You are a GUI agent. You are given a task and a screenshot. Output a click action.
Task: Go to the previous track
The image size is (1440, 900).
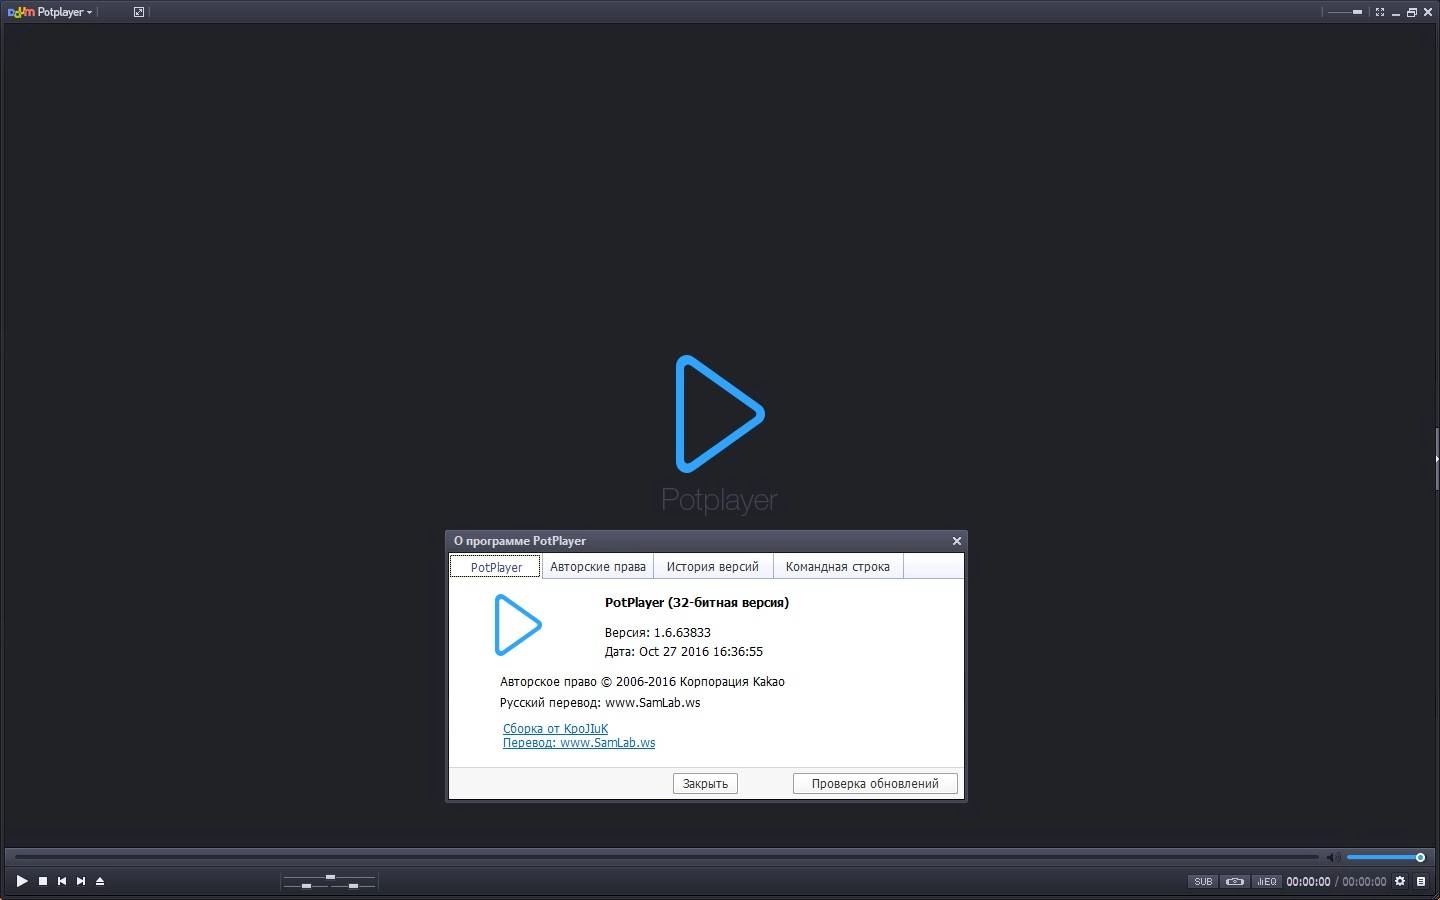(x=62, y=881)
